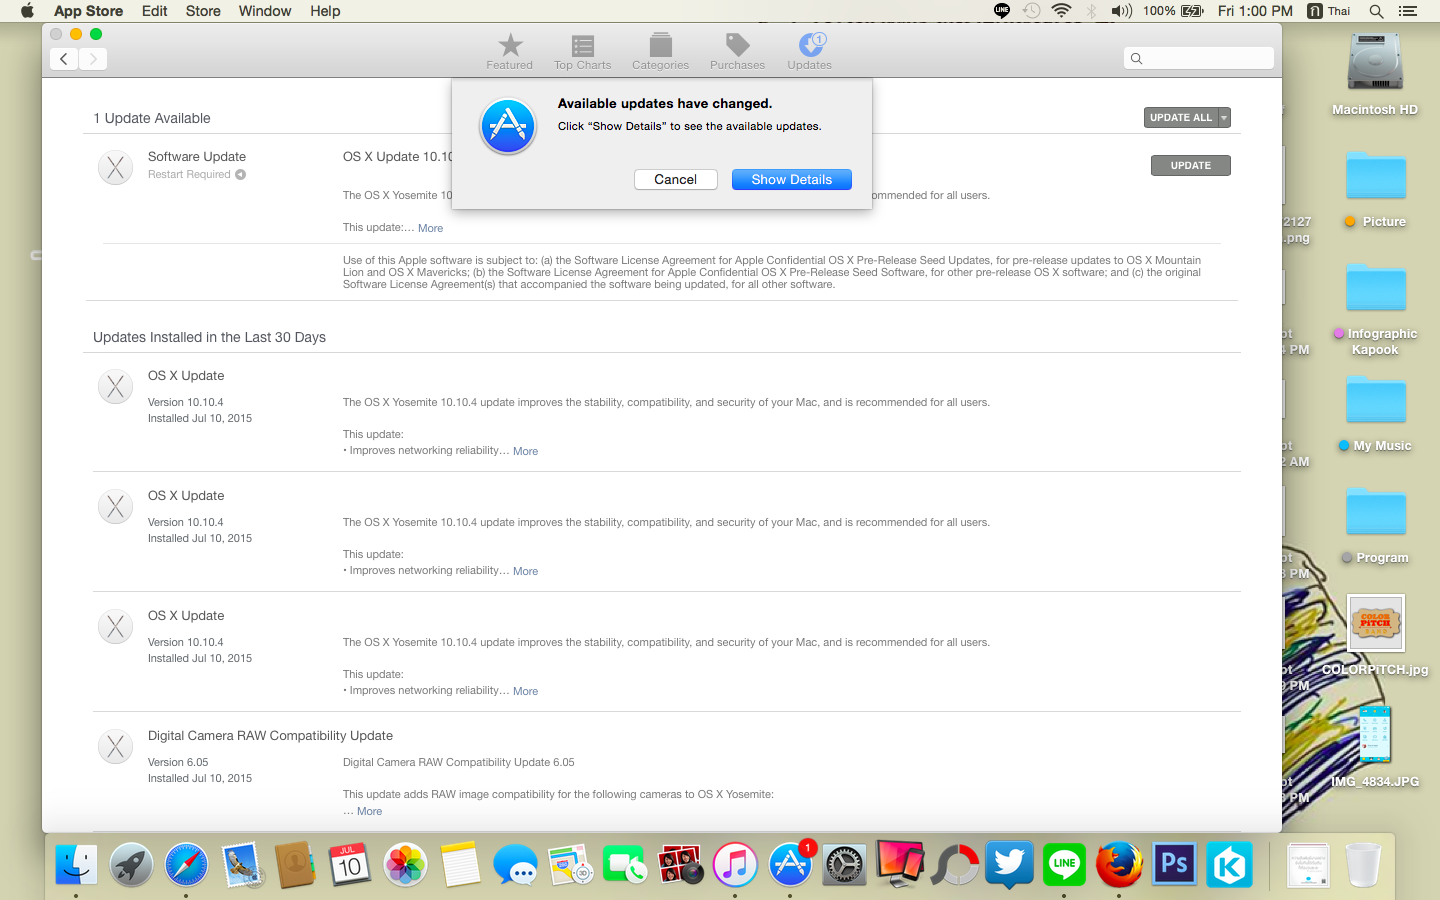Image resolution: width=1440 pixels, height=900 pixels.
Task: Launch Photoshop from the Dock
Action: pyautogui.click(x=1174, y=864)
